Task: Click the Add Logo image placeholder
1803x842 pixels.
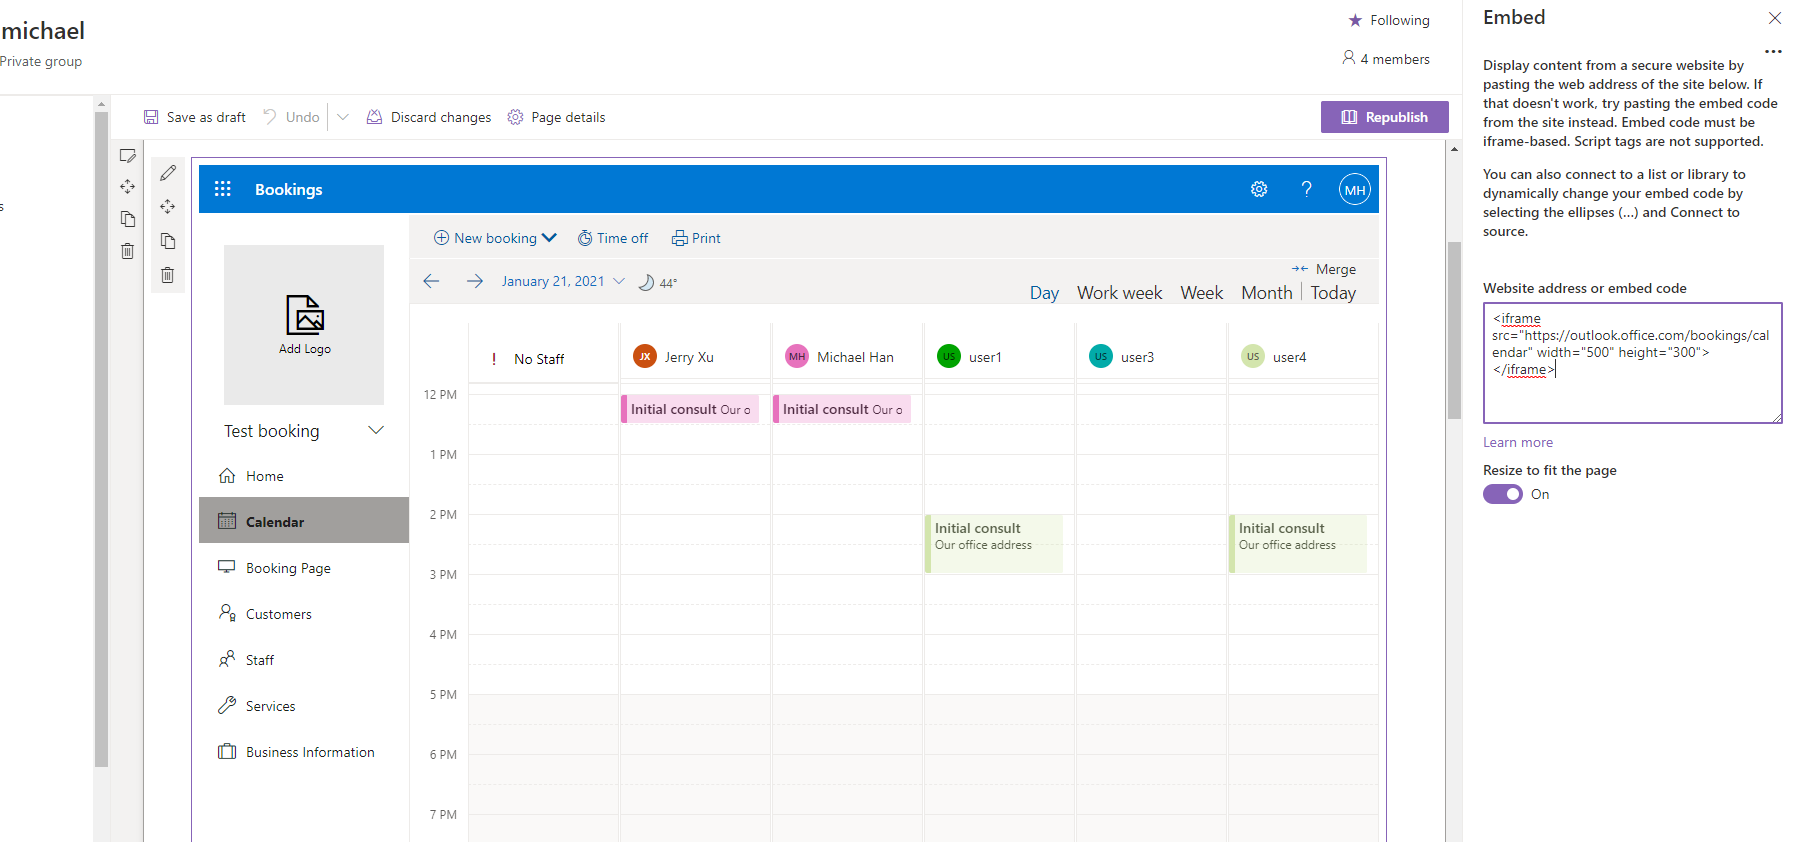Action: [304, 325]
